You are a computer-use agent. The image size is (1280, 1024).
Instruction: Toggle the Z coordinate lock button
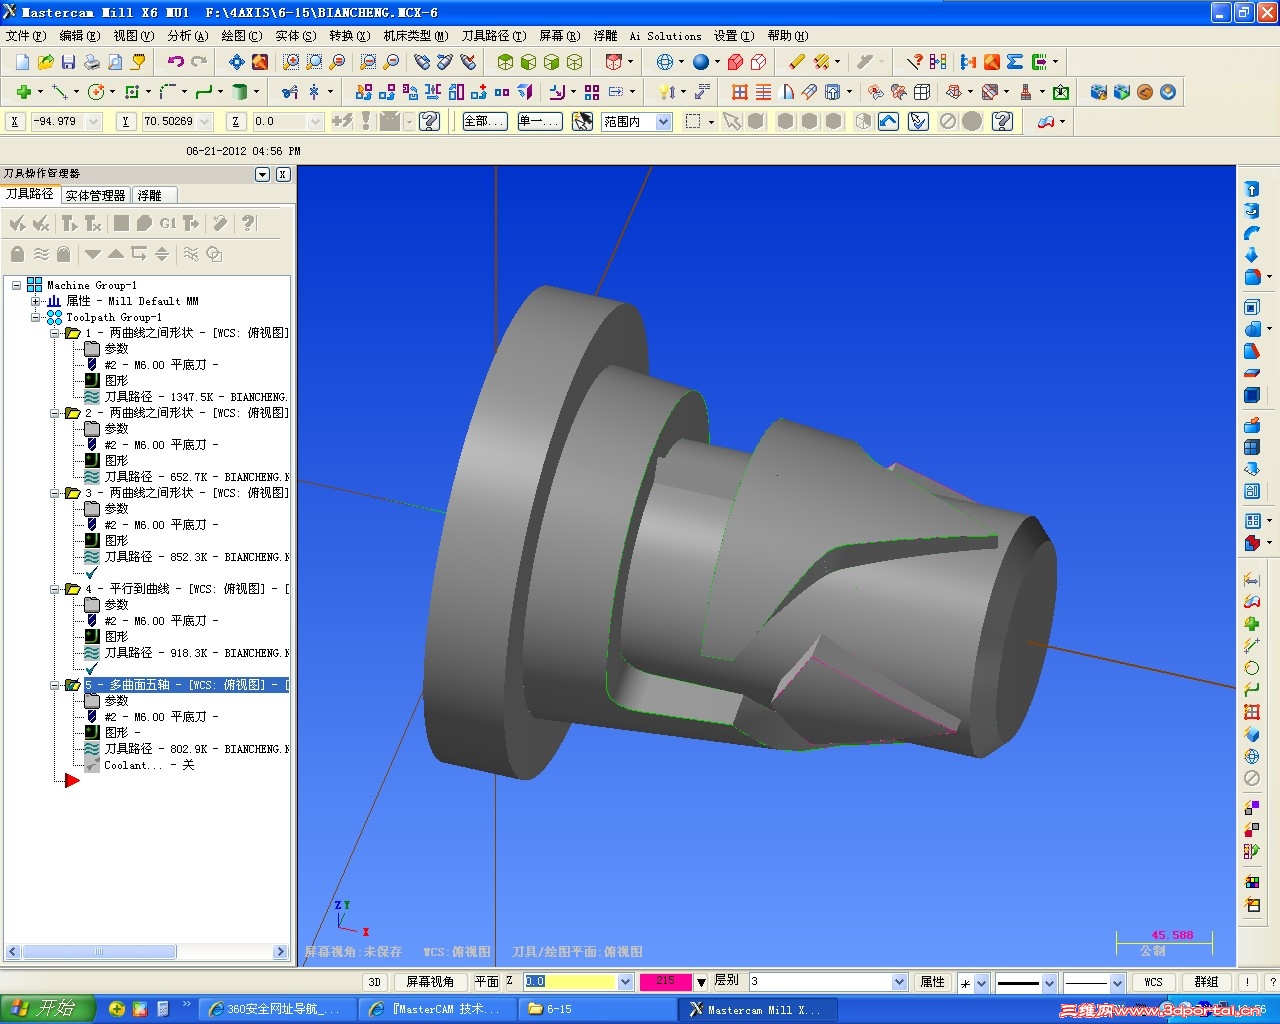pyautogui.click(x=235, y=121)
